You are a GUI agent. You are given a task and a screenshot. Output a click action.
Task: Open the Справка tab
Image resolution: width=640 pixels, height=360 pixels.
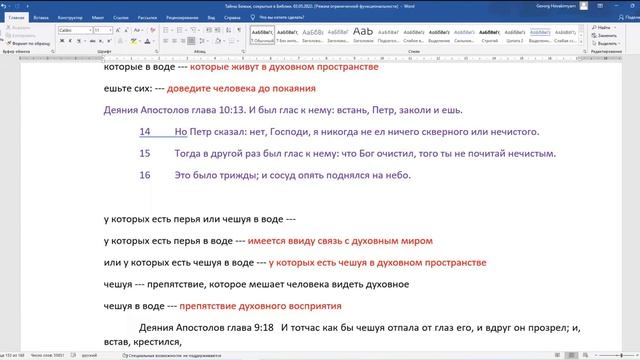[x=232, y=18]
